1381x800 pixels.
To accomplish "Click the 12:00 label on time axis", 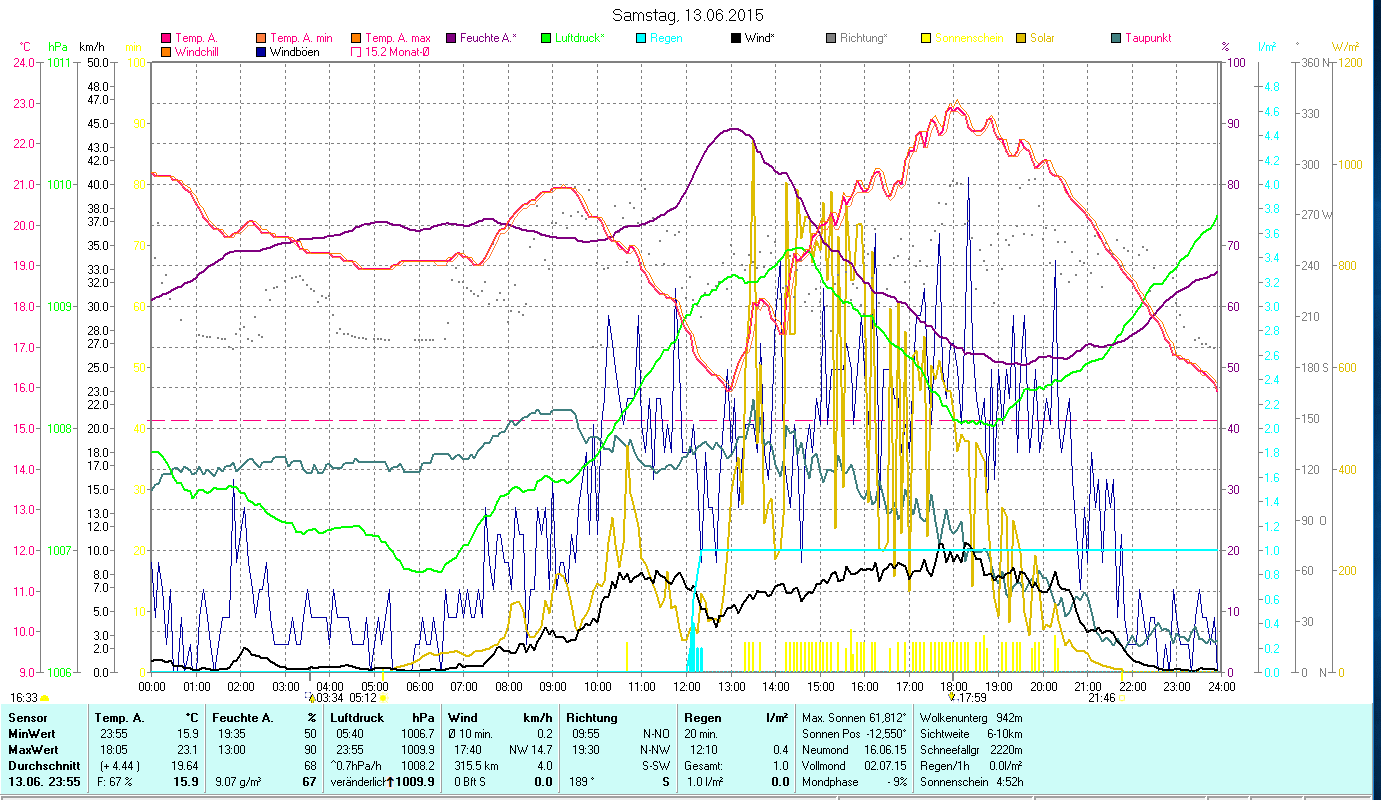I will point(687,686).
